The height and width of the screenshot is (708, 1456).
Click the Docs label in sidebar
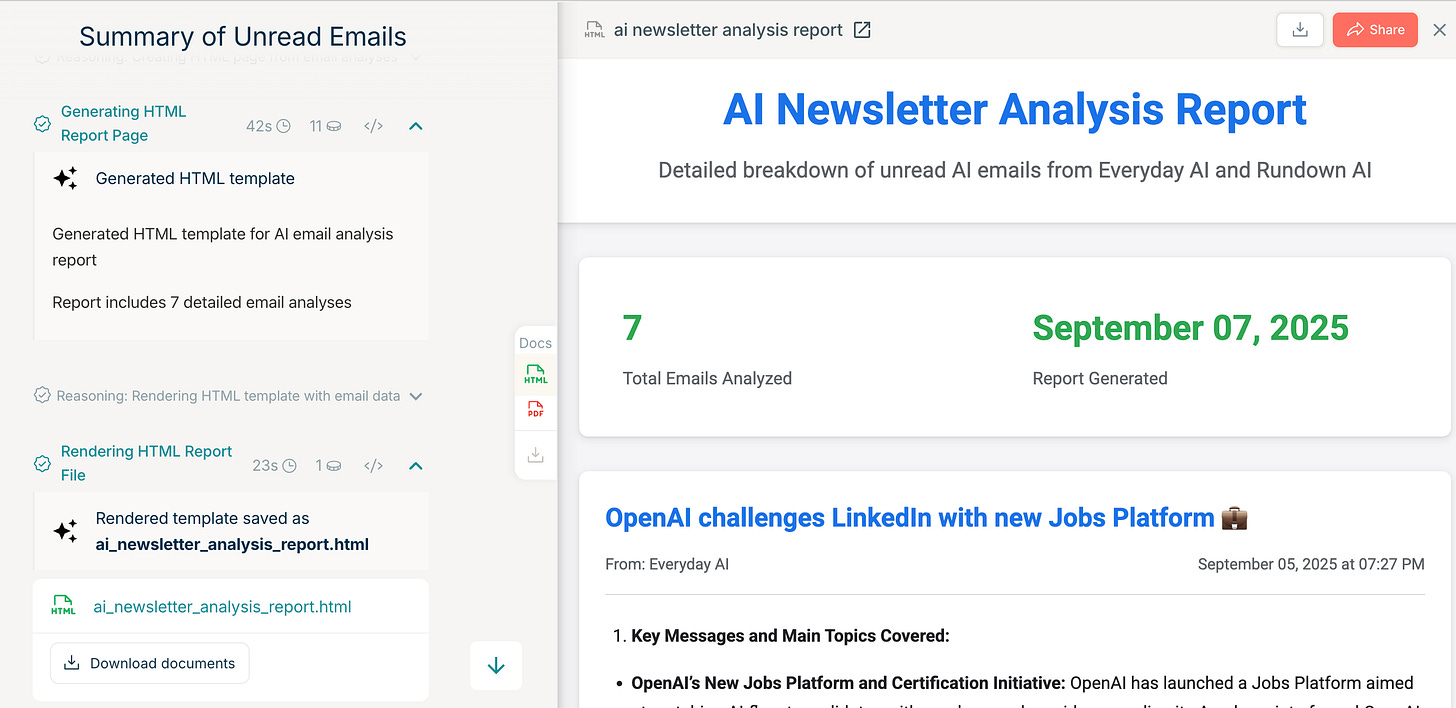pyautogui.click(x=536, y=343)
